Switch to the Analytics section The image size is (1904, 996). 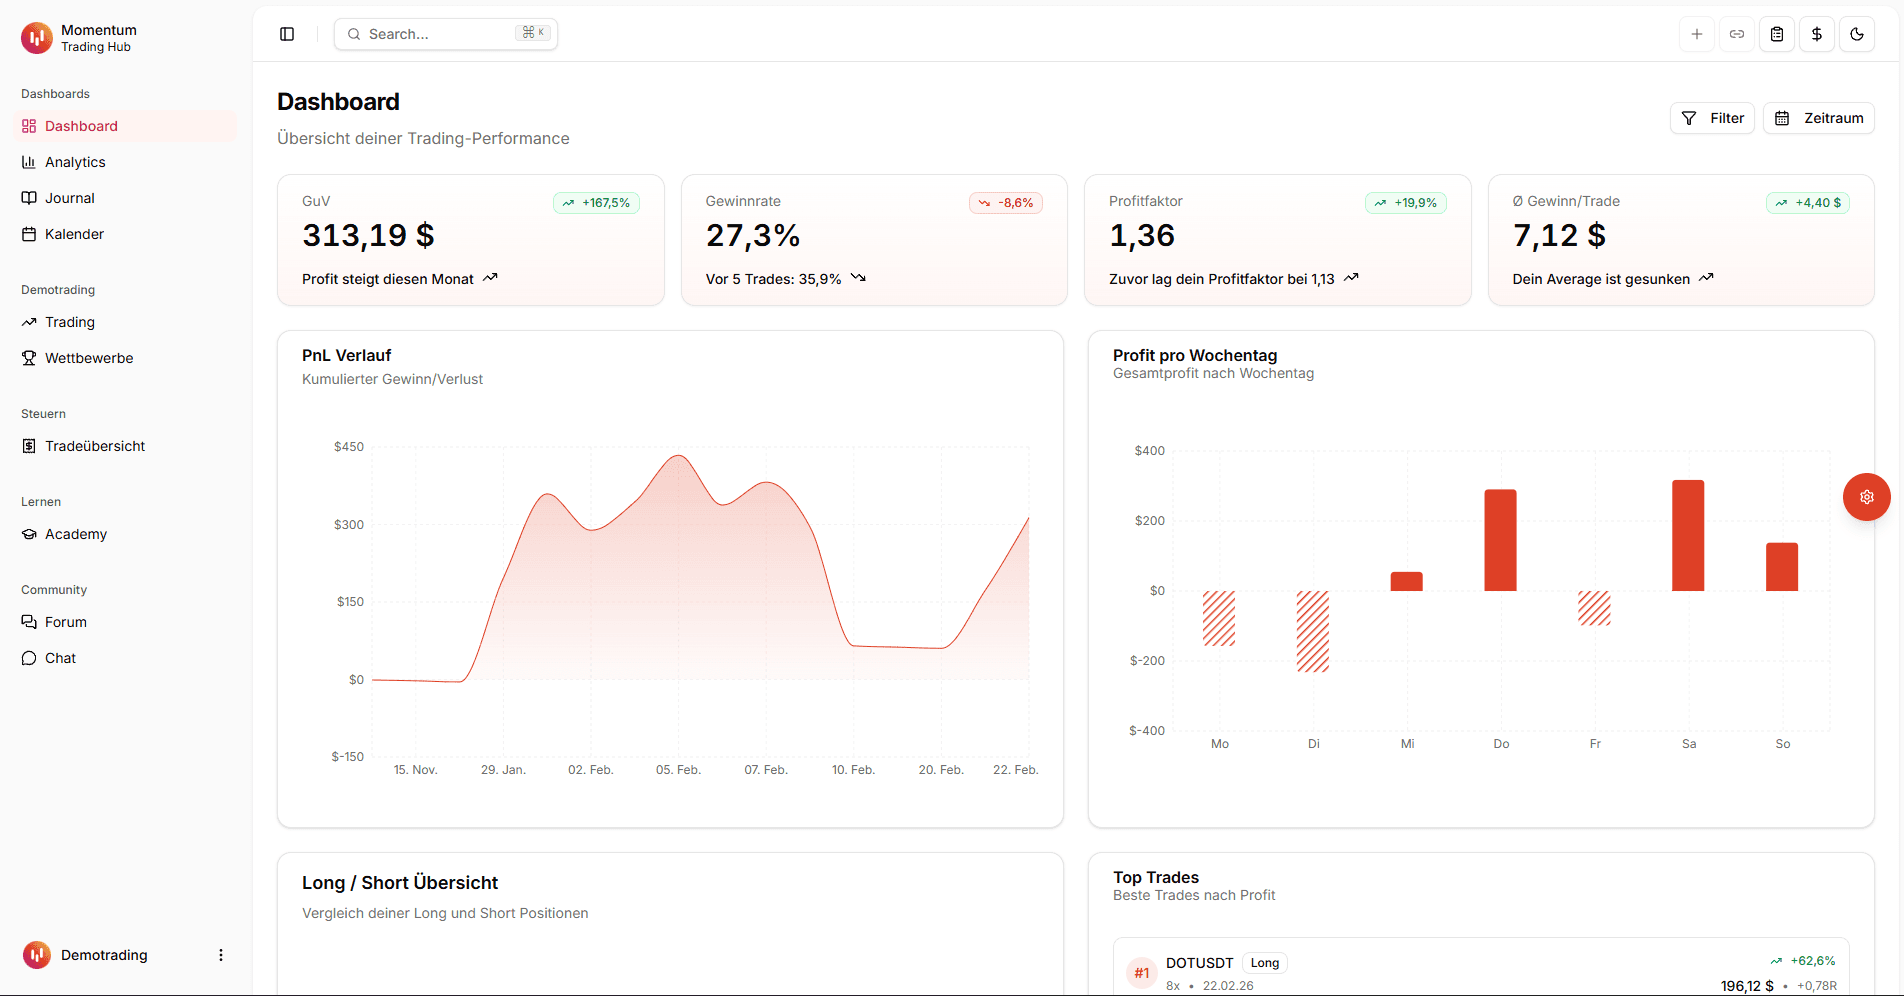click(x=74, y=161)
